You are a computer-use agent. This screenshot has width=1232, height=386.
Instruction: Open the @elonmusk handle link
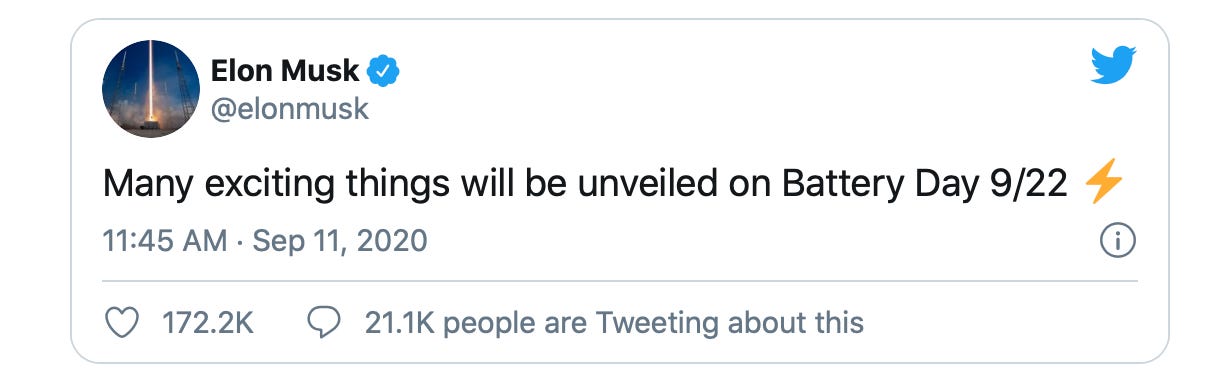pos(290,108)
